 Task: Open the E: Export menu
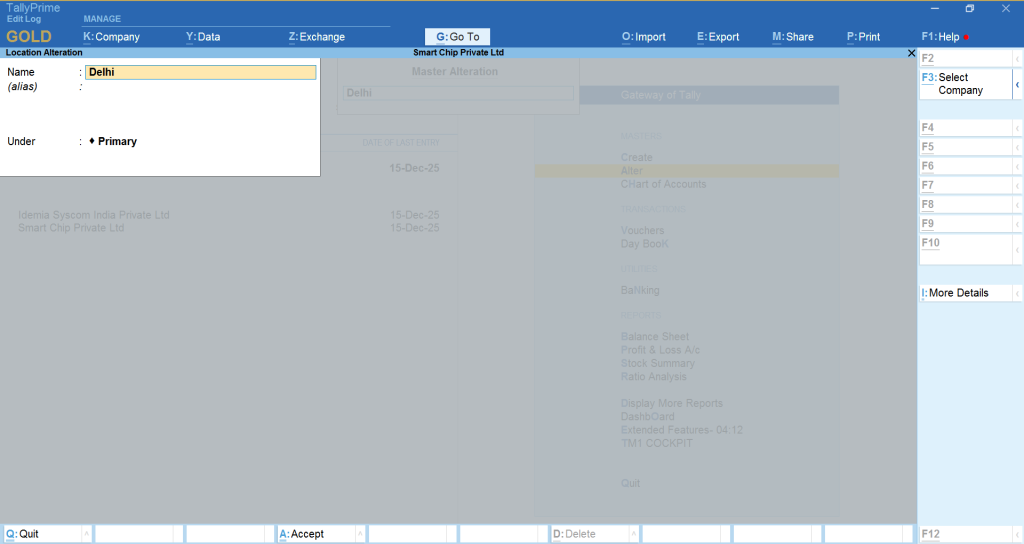718,37
